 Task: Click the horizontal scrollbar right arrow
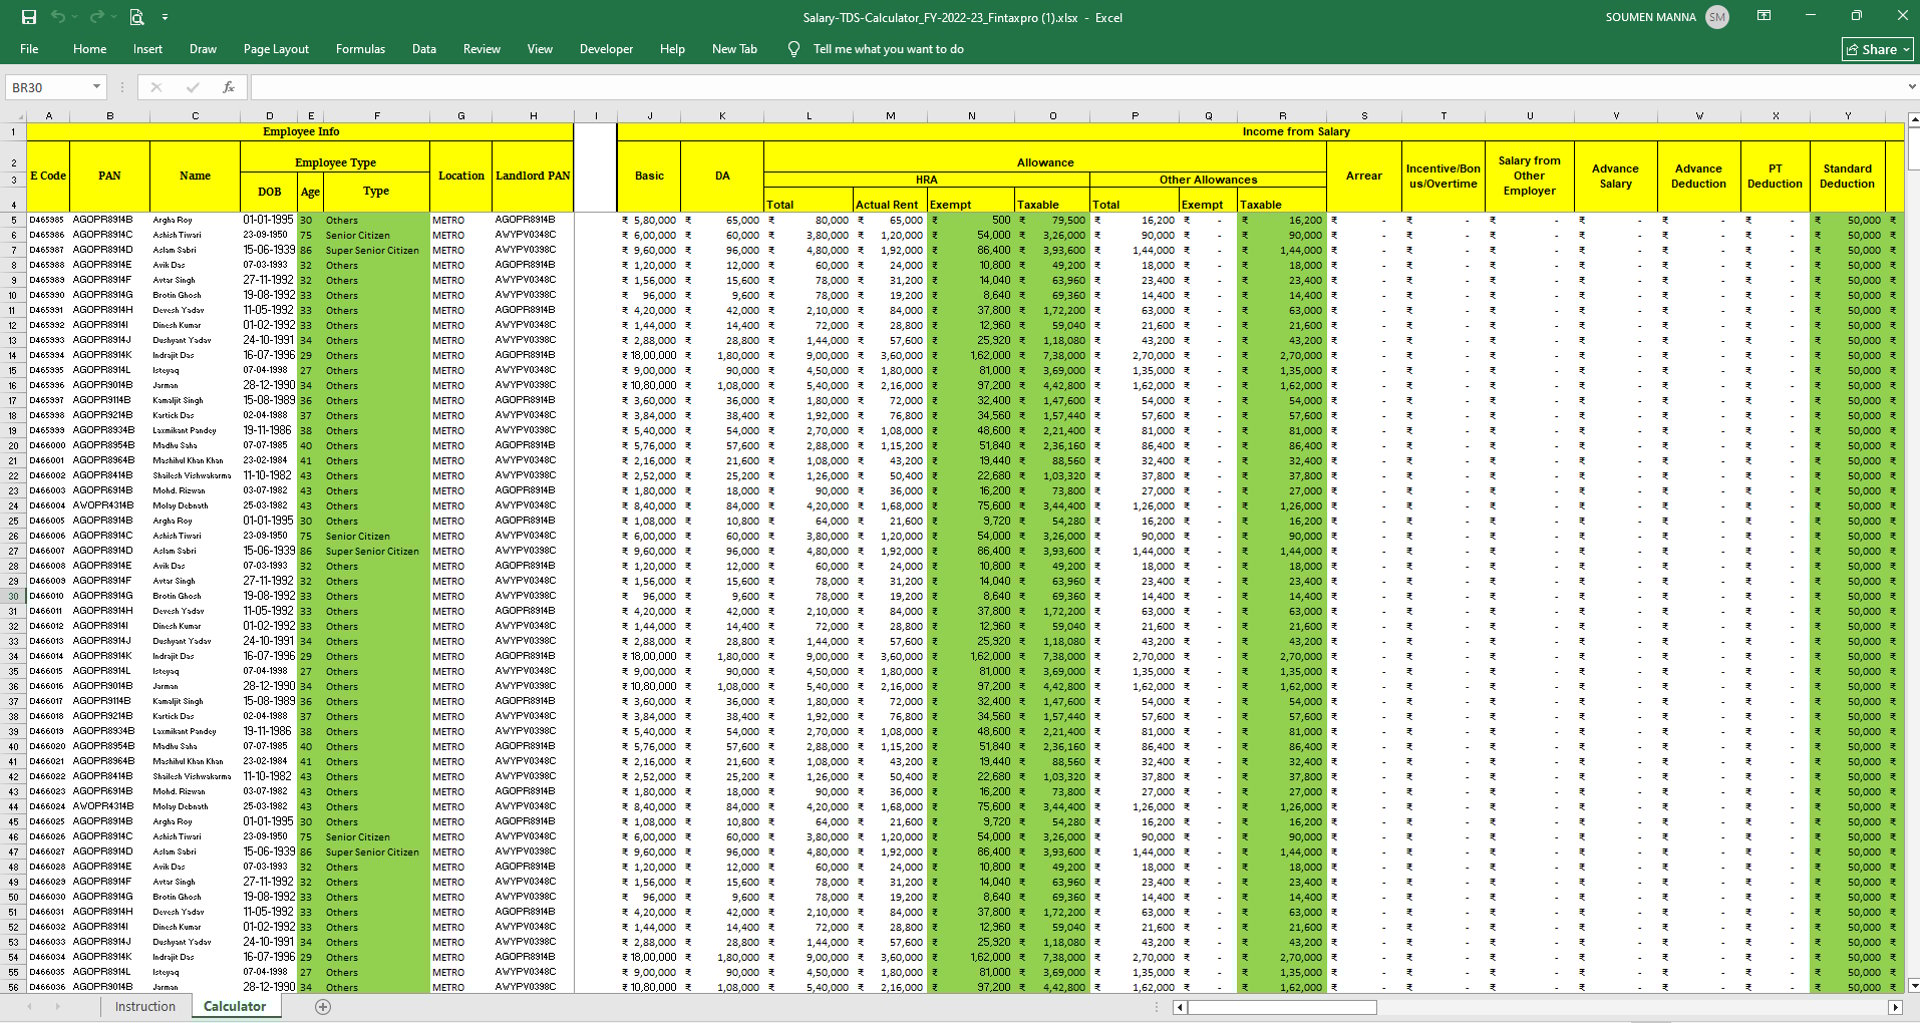tap(1894, 1008)
